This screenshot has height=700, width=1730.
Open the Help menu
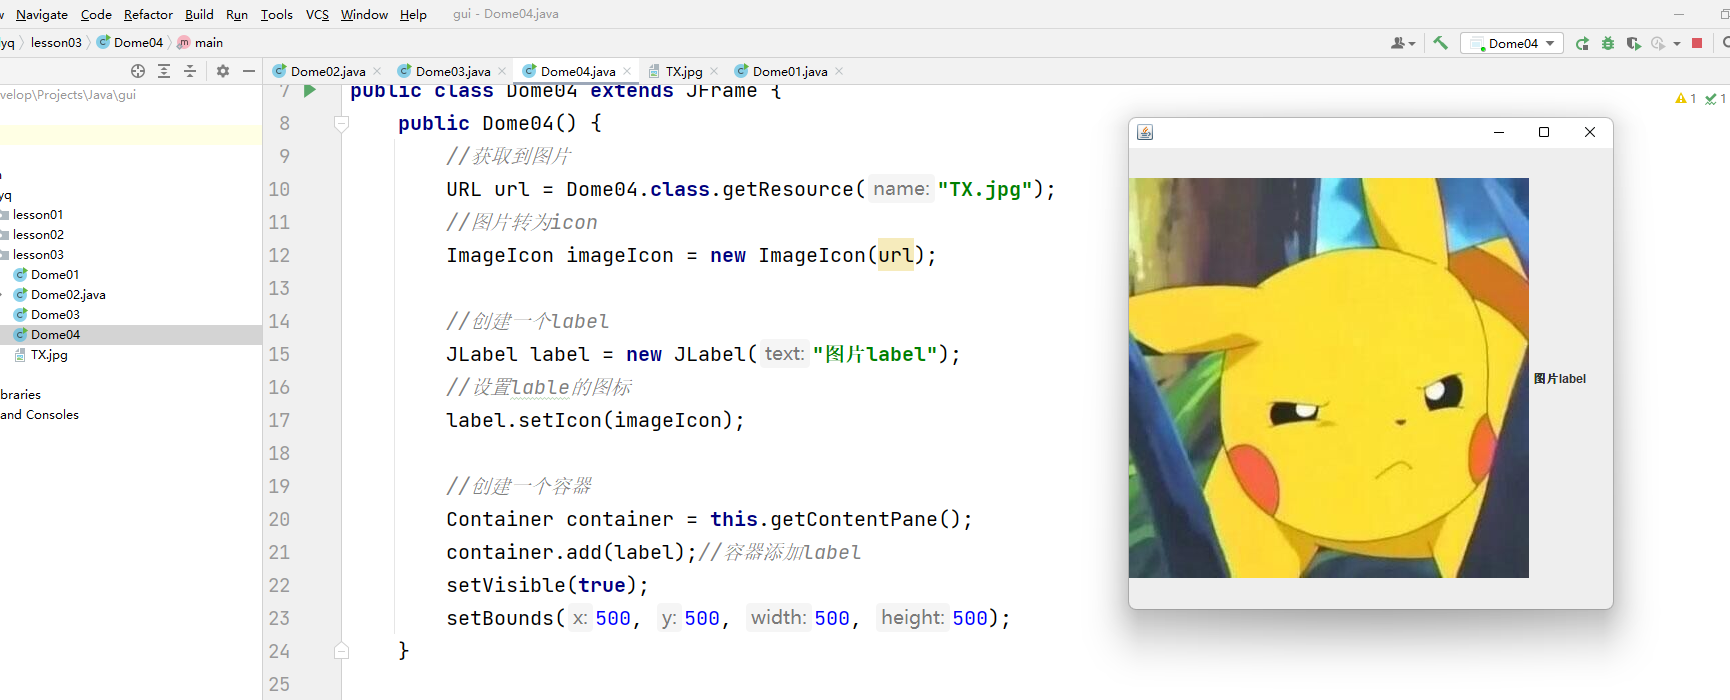(x=413, y=14)
